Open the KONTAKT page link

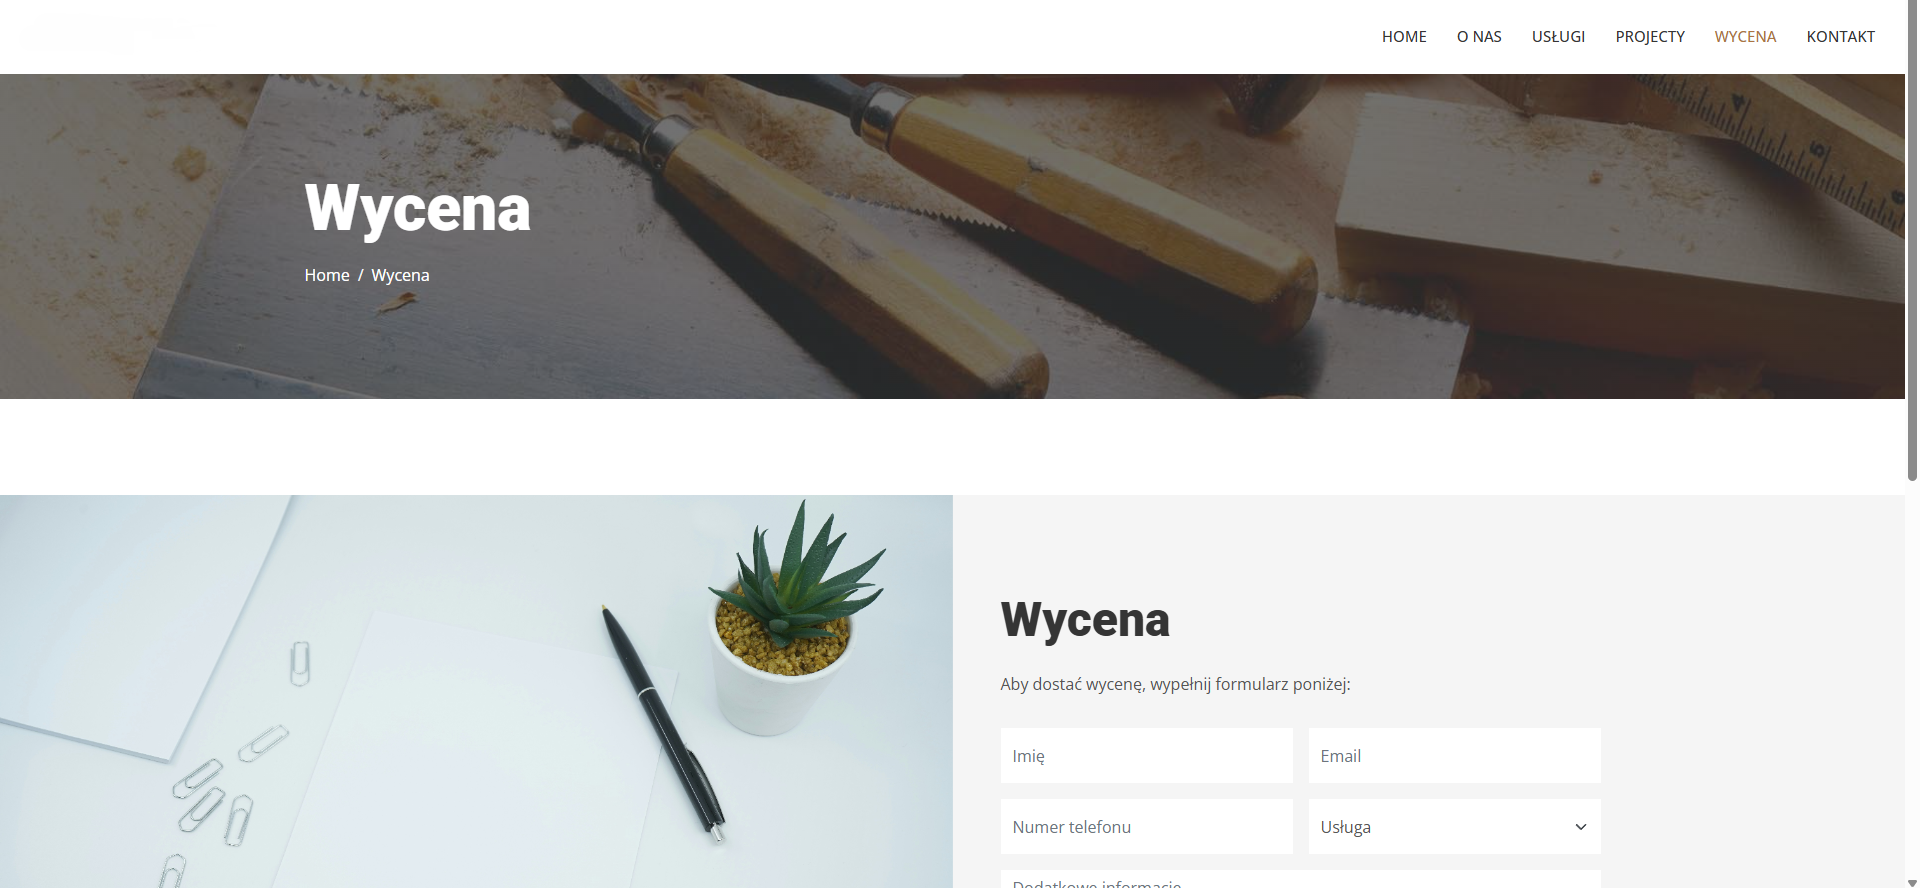coord(1840,36)
